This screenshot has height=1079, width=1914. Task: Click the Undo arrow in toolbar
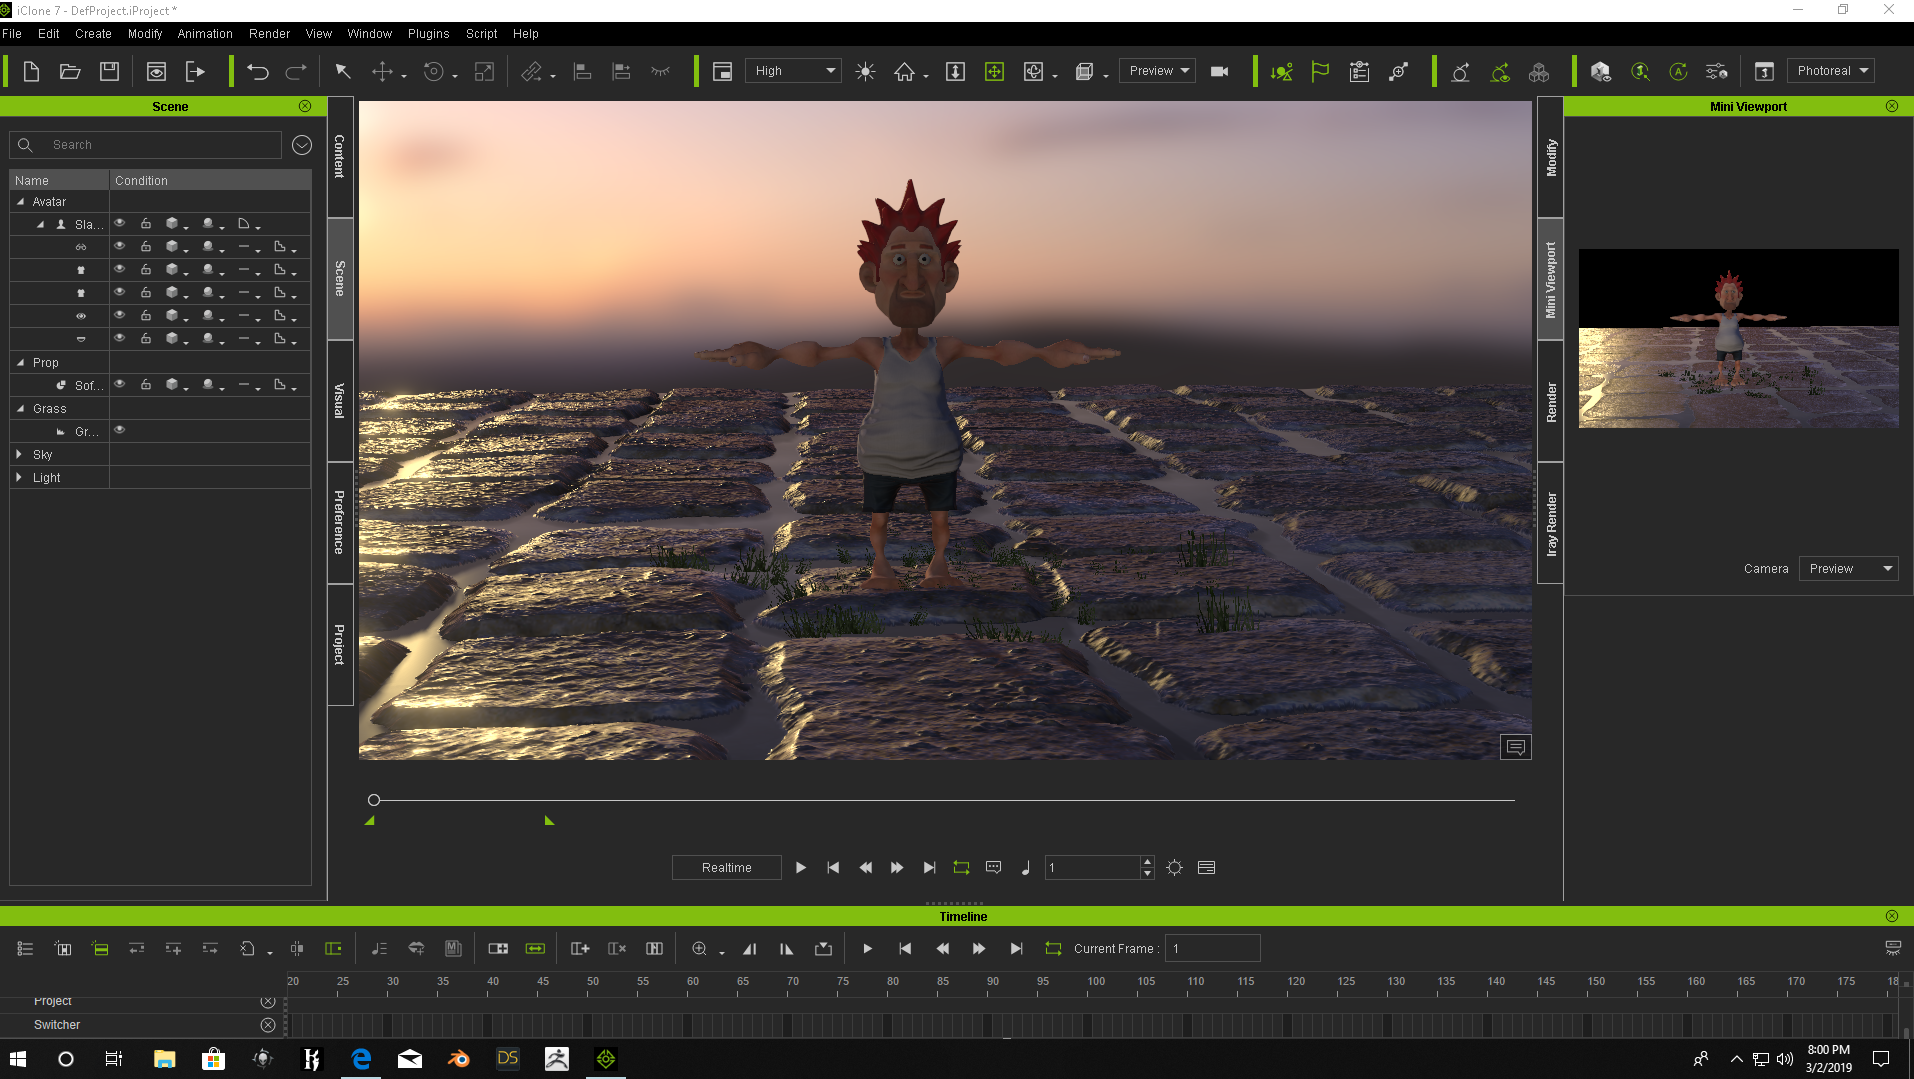[258, 71]
